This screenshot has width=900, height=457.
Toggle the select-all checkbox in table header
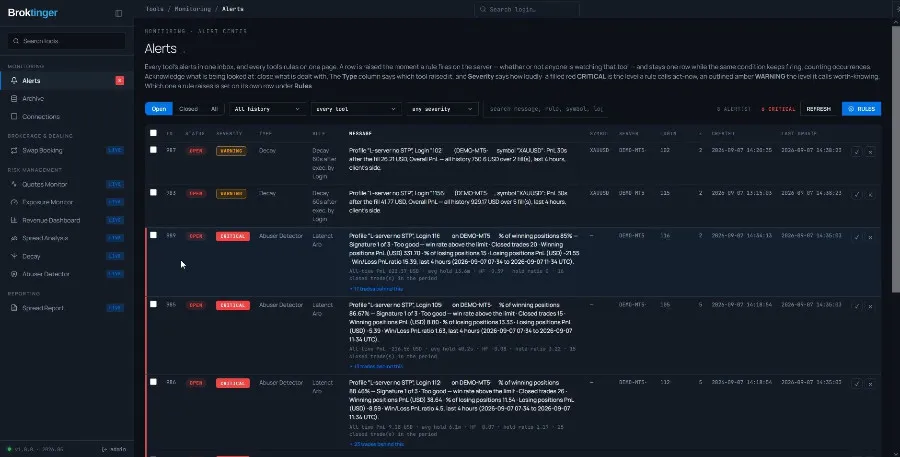(153, 133)
